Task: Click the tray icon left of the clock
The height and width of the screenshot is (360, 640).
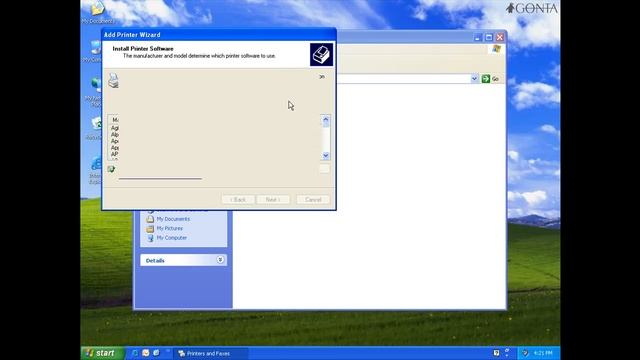Action: coord(525,353)
